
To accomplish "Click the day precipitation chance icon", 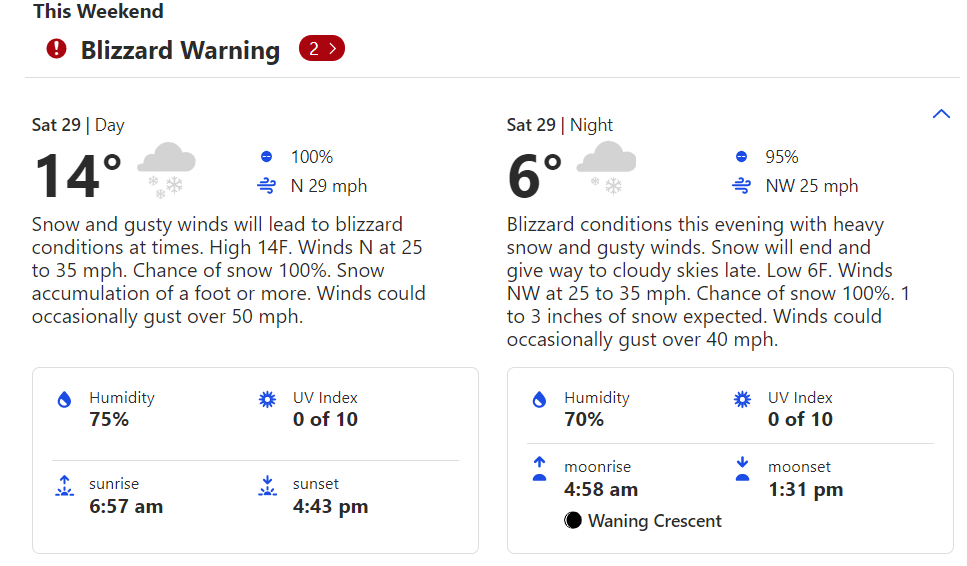I will 266,157.
